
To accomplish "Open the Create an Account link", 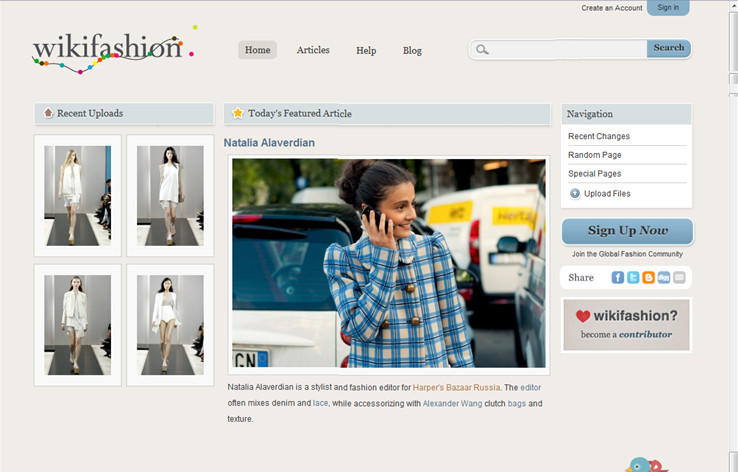I will click(612, 8).
